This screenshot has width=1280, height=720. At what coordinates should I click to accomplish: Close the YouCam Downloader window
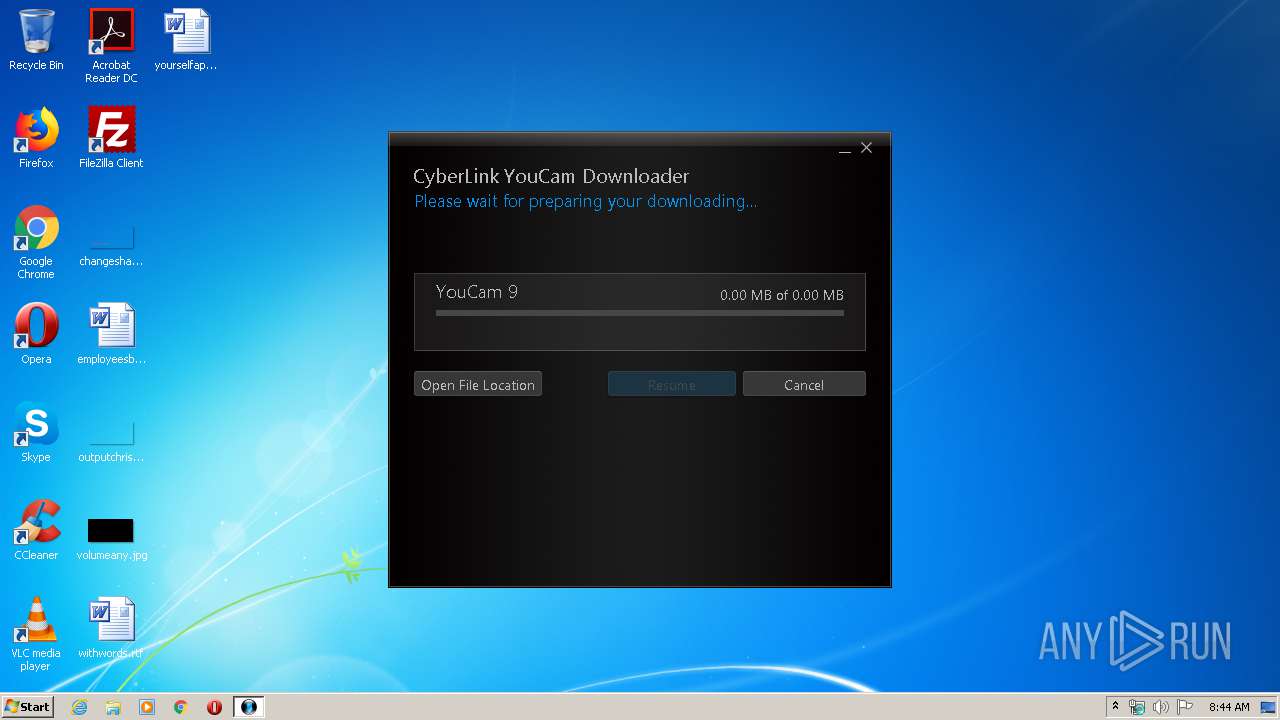(x=867, y=148)
